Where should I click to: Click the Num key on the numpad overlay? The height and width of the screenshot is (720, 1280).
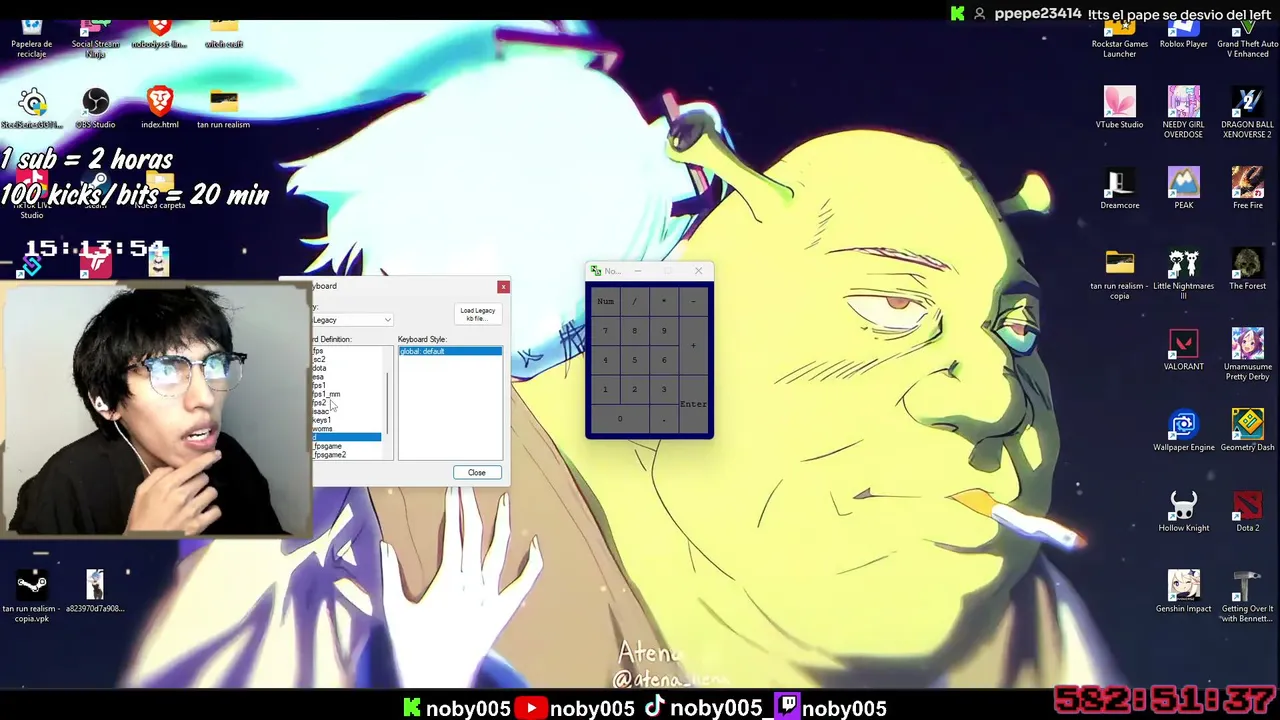click(x=605, y=301)
